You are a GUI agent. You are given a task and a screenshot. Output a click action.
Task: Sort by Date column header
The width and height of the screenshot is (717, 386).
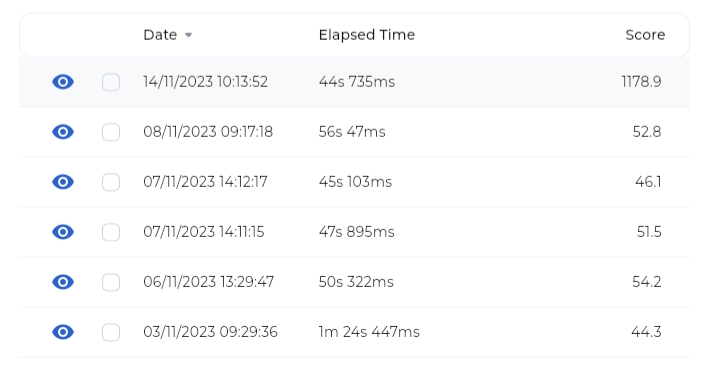tap(160, 35)
